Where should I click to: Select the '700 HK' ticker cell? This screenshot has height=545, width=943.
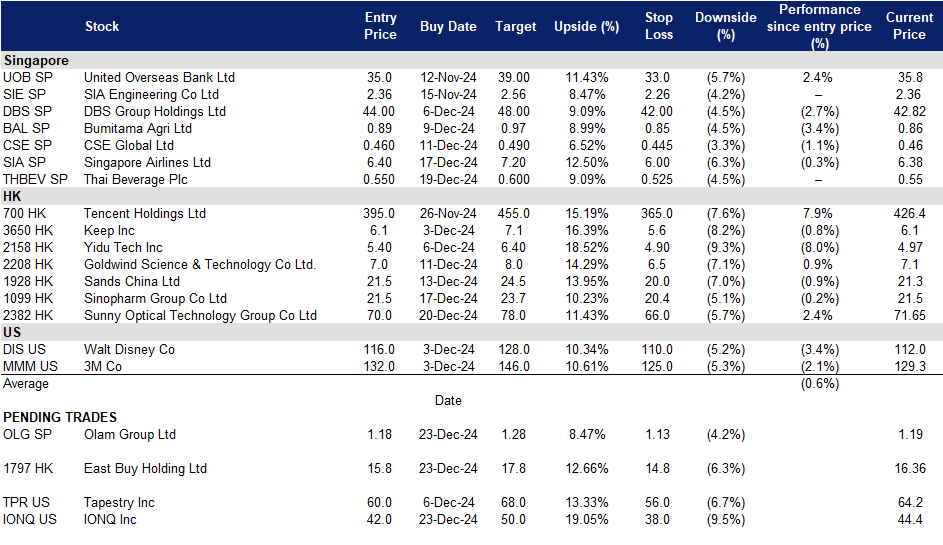tap(25, 214)
